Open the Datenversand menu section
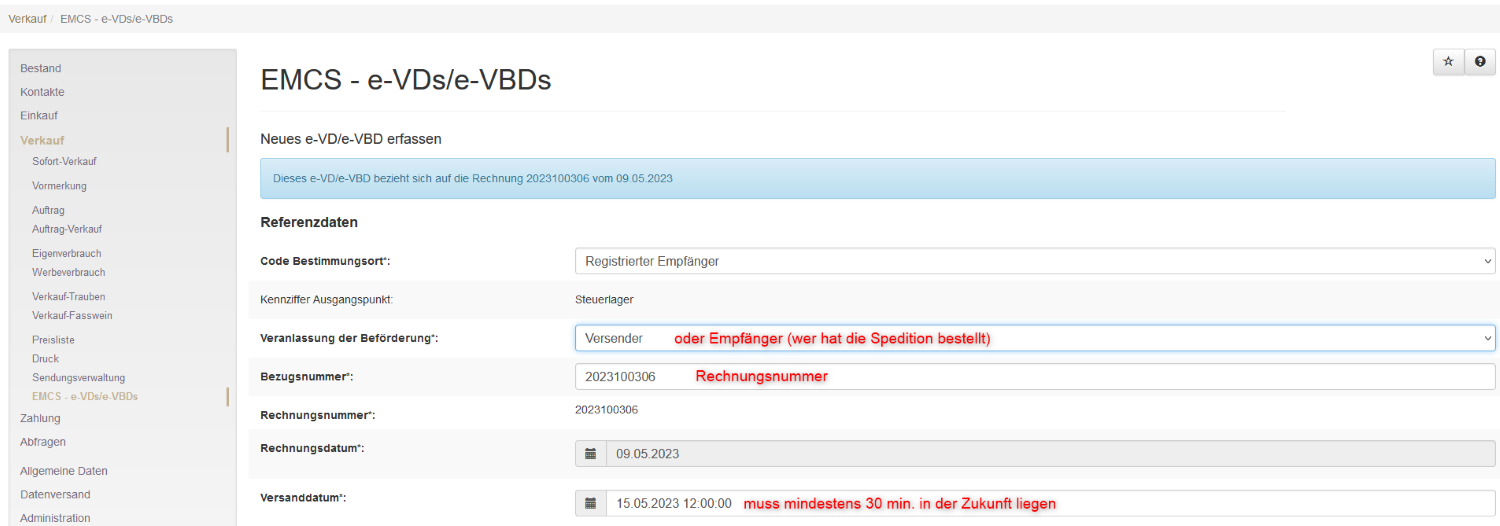This screenshot has width=1500, height=526. 55,495
